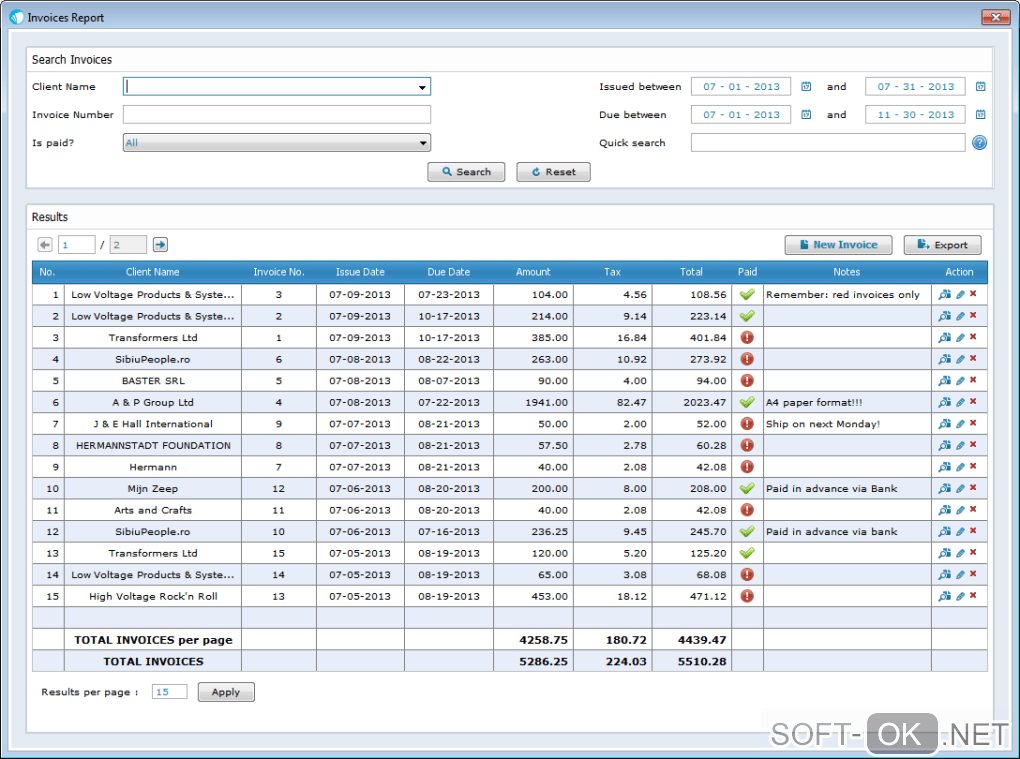The image size is (1020, 759).
Task: Go to next results page arrow
Action: click(x=160, y=245)
